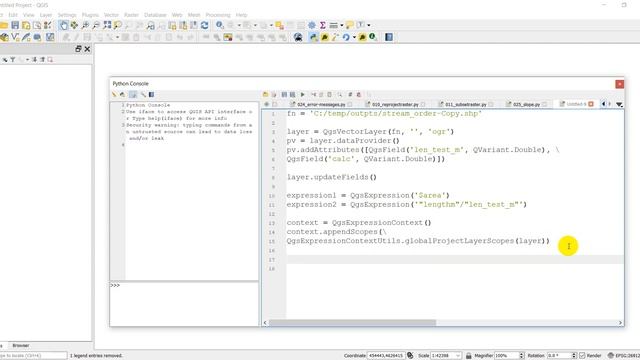Open the Vector menu
This screenshot has height=360, width=640.
pyautogui.click(x=111, y=15)
